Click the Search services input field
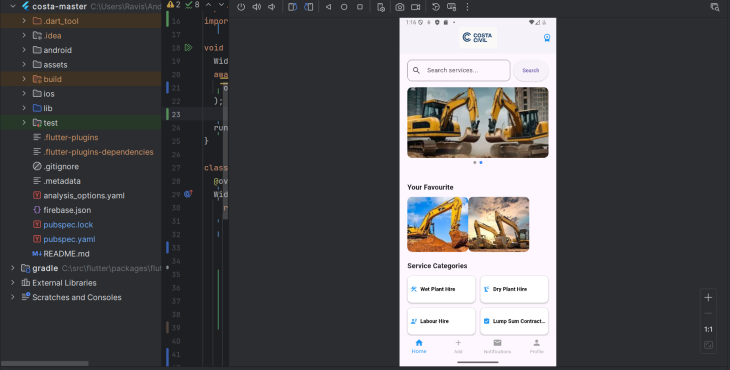Viewport: 730px width, 370px height. coord(459,70)
